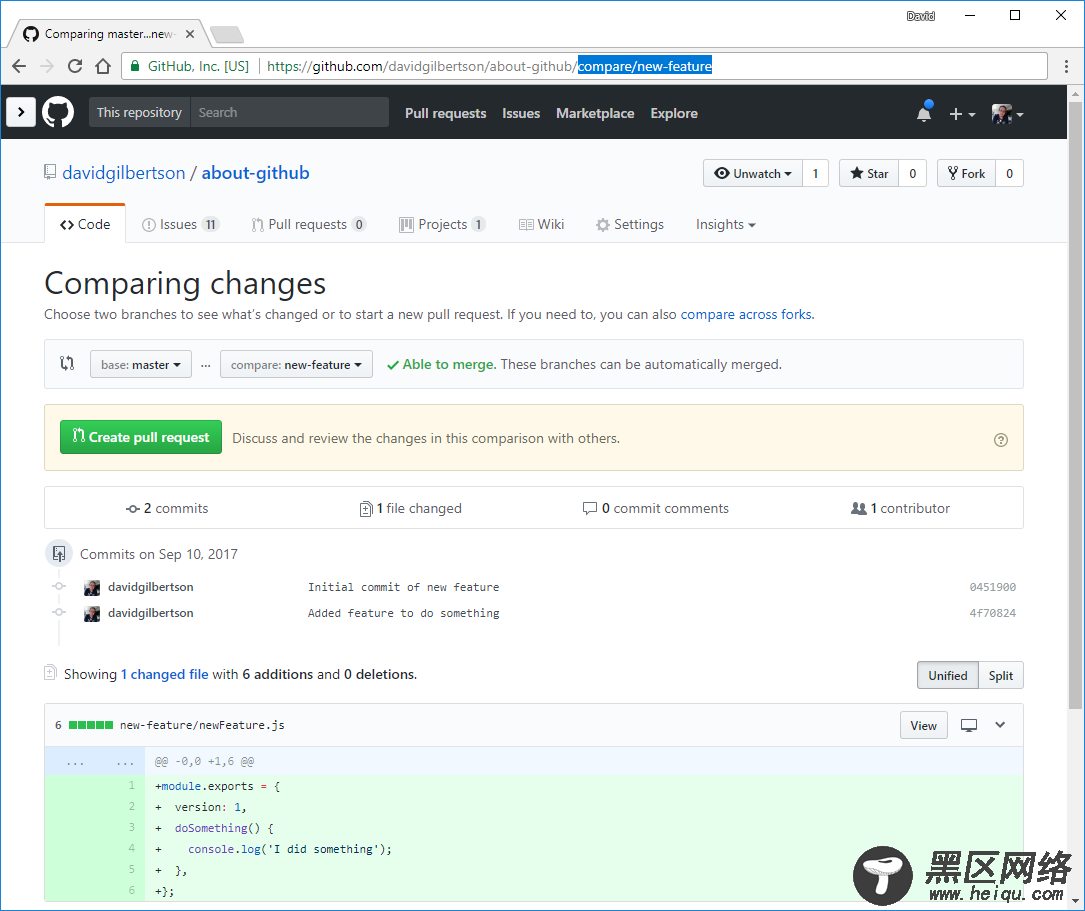Click davidgilbertson avatar on first commit
The image size is (1085, 911).
pyautogui.click(x=92, y=588)
